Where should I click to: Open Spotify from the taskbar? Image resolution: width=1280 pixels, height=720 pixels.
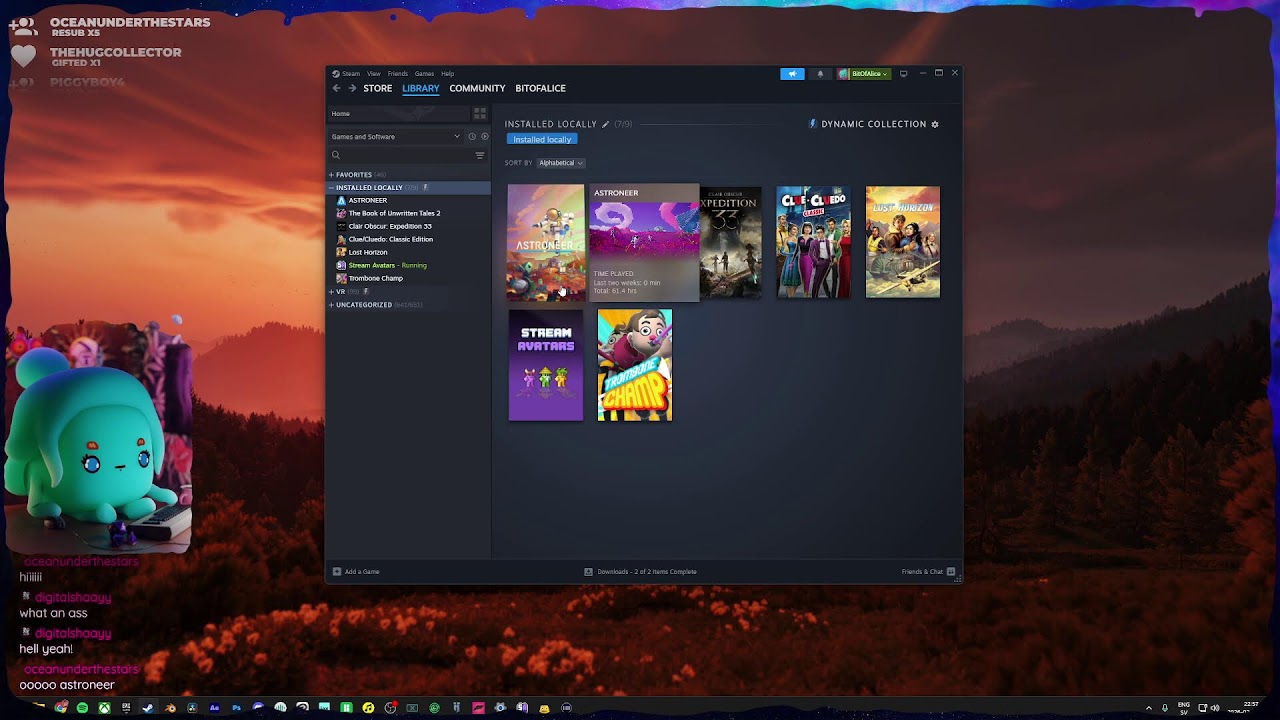click(x=82, y=708)
